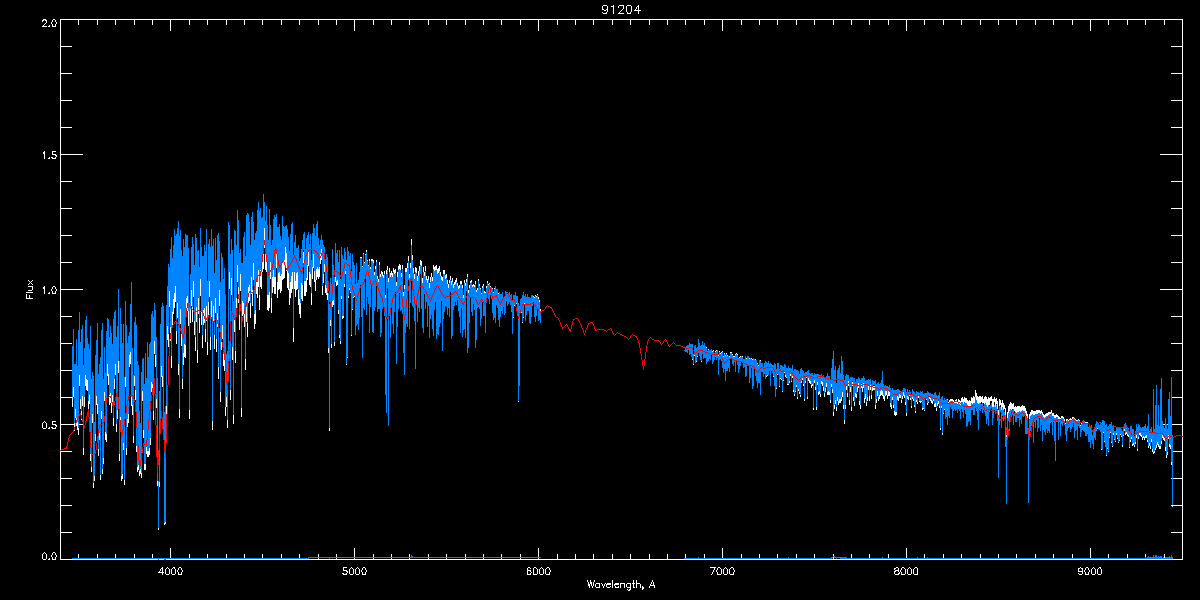Click the 0.0 y-axis tick label
Image resolution: width=1200 pixels, height=600 pixels.
click(x=48, y=556)
